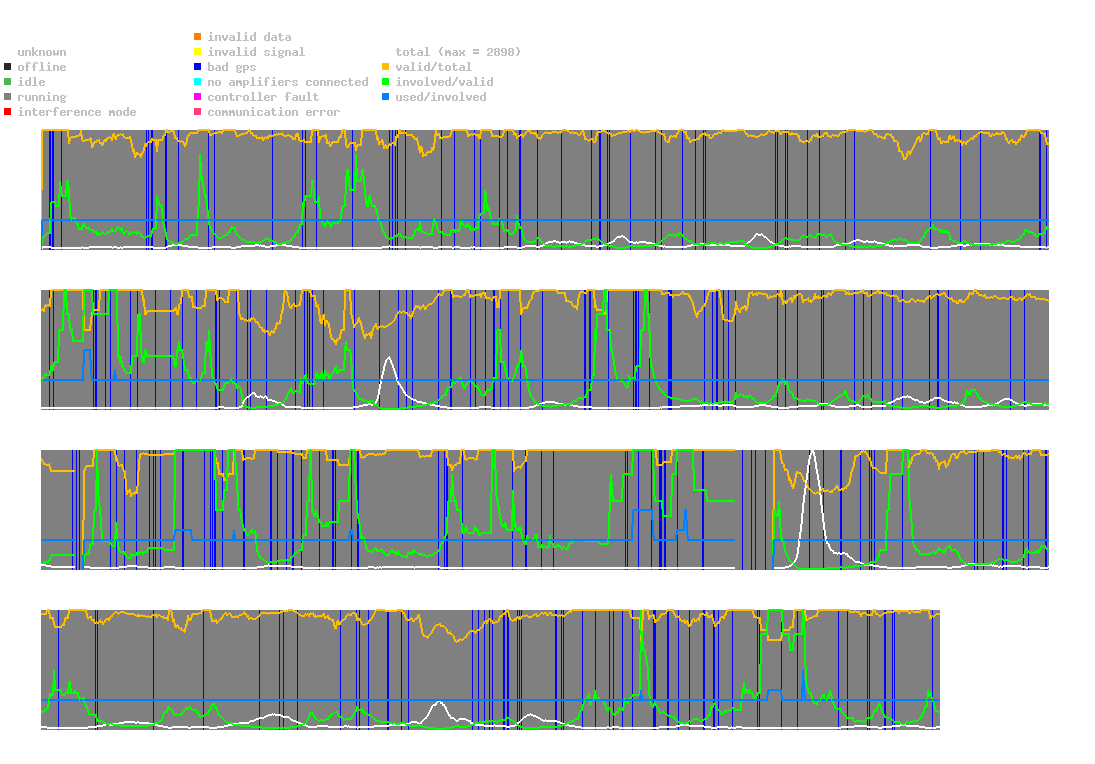Click inside the third timeline chart panel
1095x764 pixels.
(545, 509)
